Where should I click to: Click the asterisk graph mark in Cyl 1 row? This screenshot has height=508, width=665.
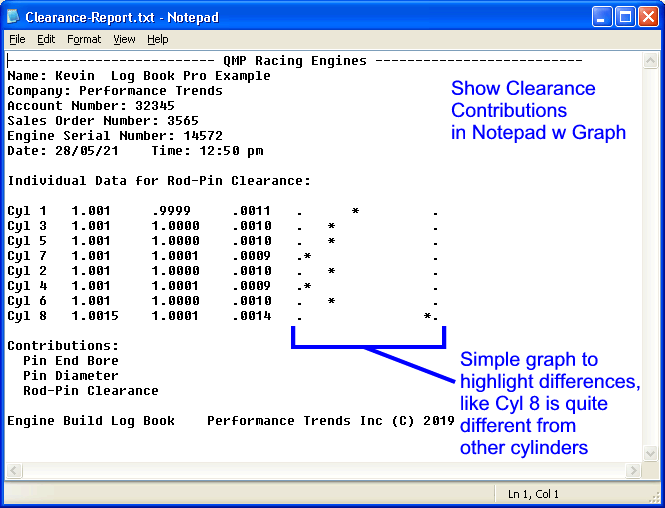pos(355,210)
